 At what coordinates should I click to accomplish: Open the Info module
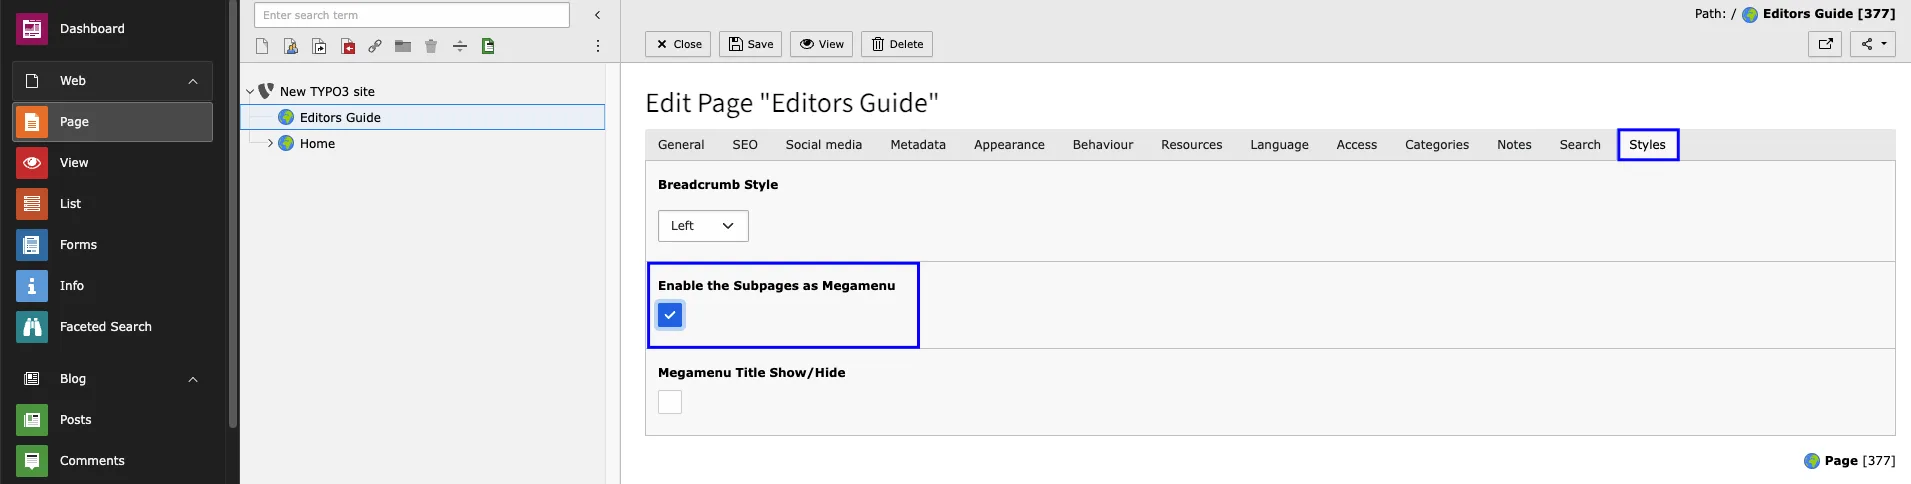coord(112,286)
